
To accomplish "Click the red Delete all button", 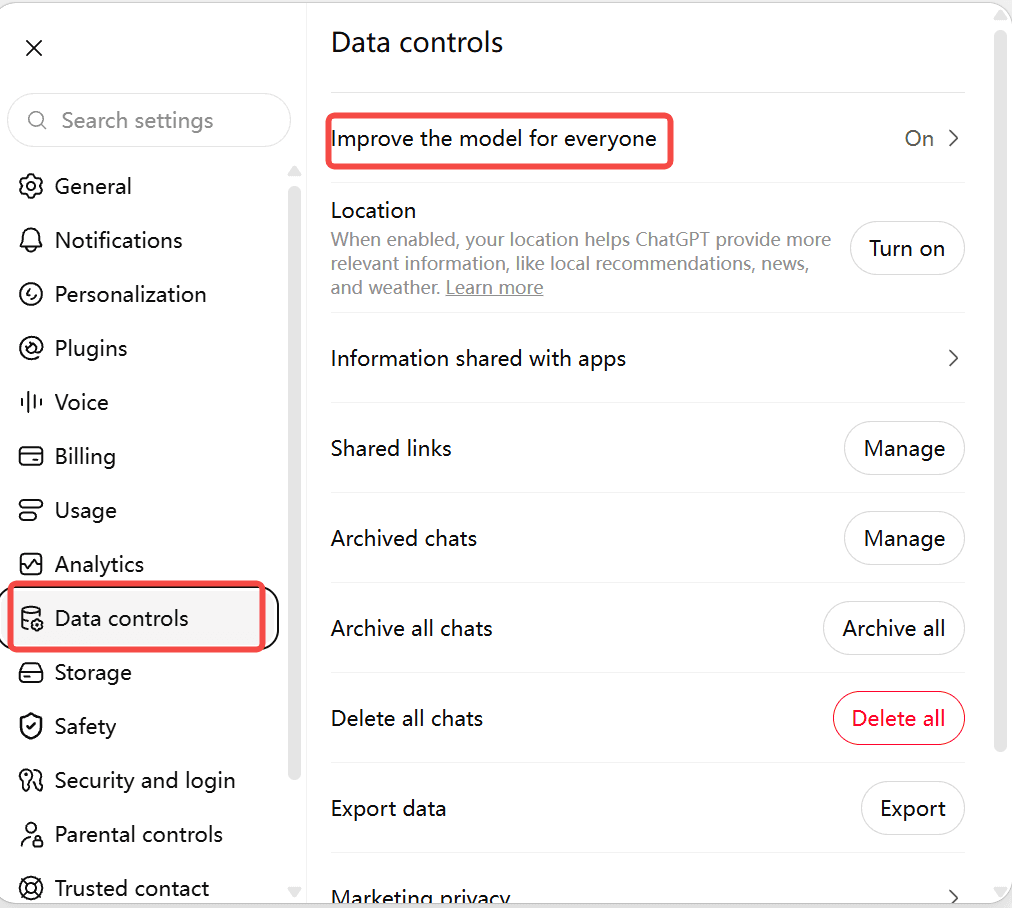I will 898,718.
